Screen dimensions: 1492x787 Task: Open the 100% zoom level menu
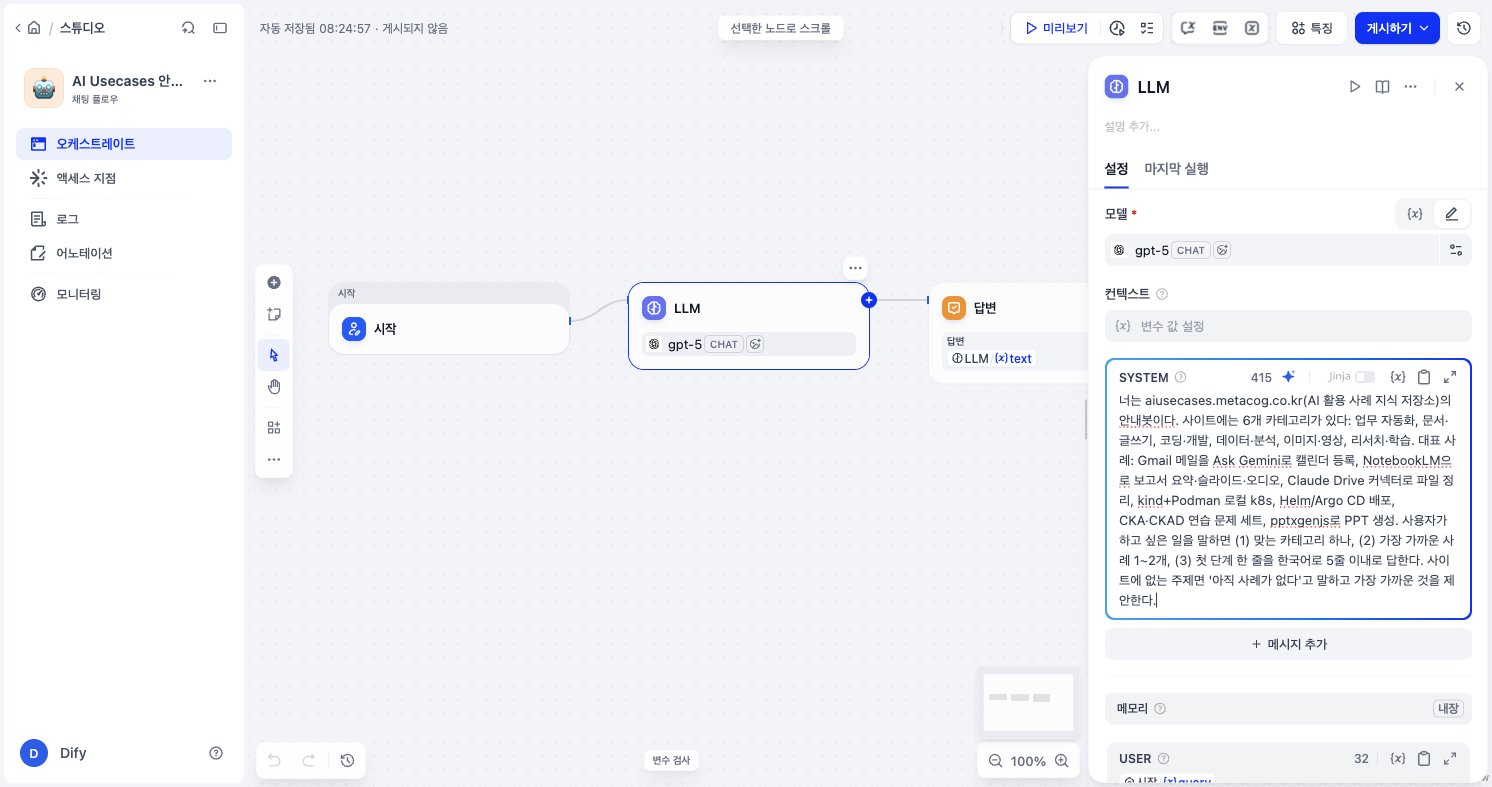[1028, 761]
